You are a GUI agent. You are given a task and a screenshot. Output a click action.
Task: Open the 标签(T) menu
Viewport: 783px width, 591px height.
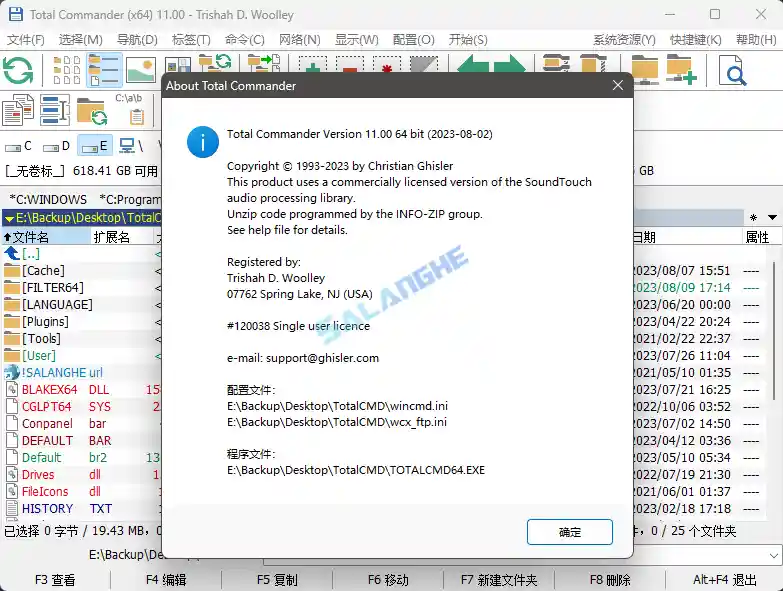pos(191,39)
